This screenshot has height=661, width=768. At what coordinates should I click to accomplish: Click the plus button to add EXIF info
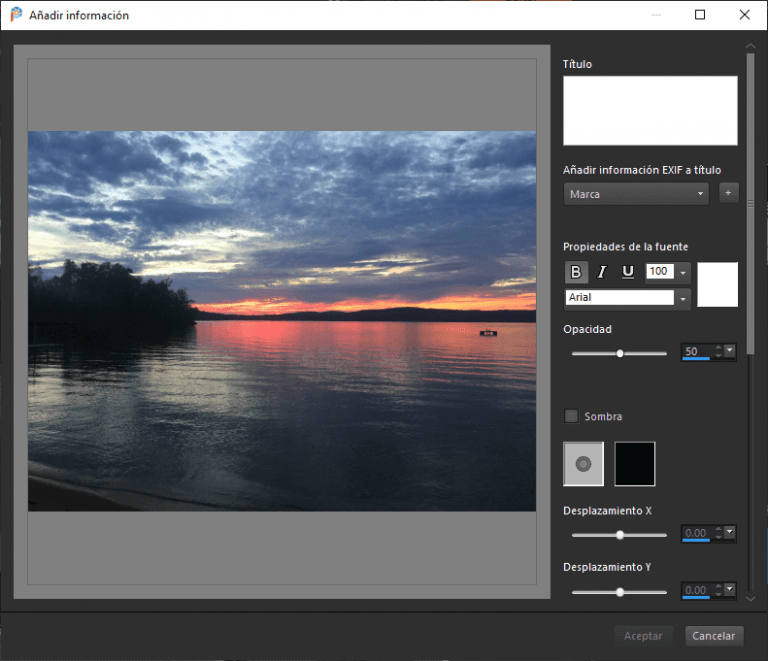728,193
